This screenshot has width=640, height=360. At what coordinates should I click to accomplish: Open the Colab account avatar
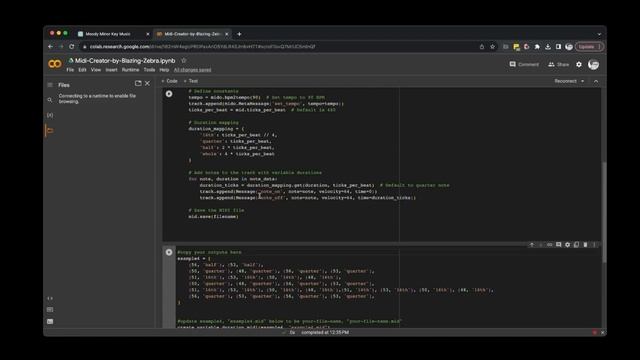point(593,64)
